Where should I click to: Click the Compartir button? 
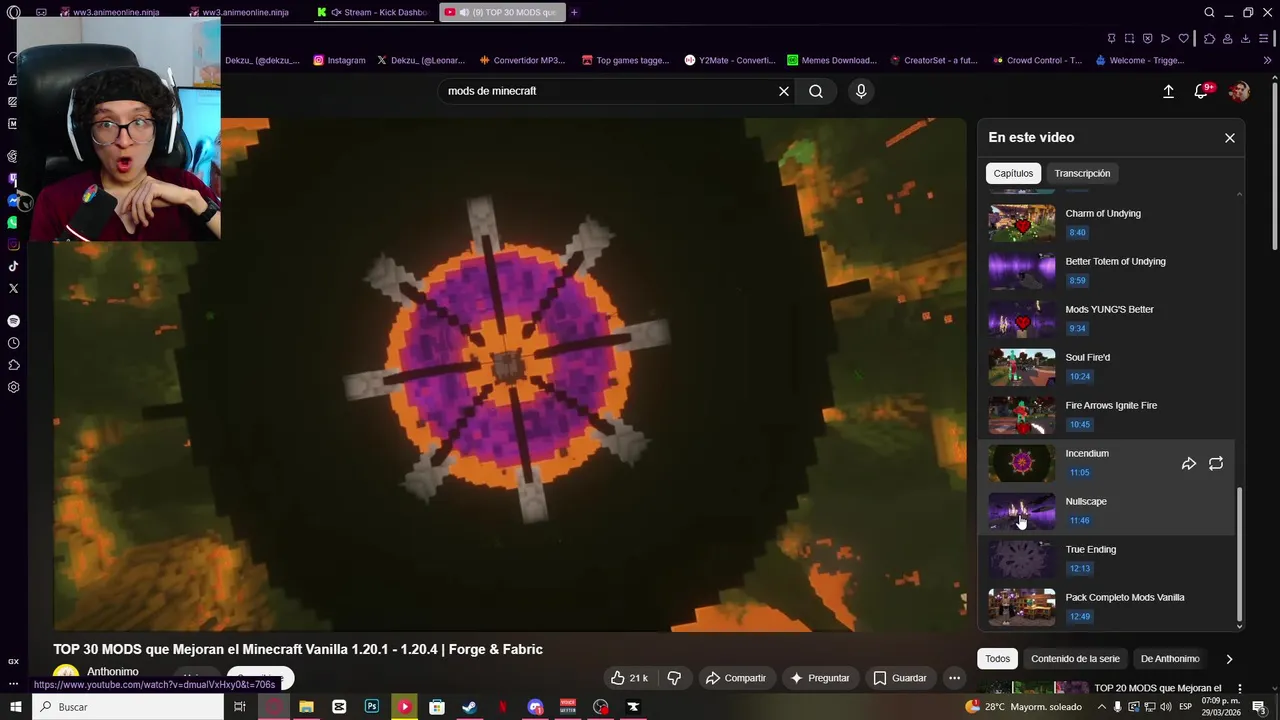point(735,678)
